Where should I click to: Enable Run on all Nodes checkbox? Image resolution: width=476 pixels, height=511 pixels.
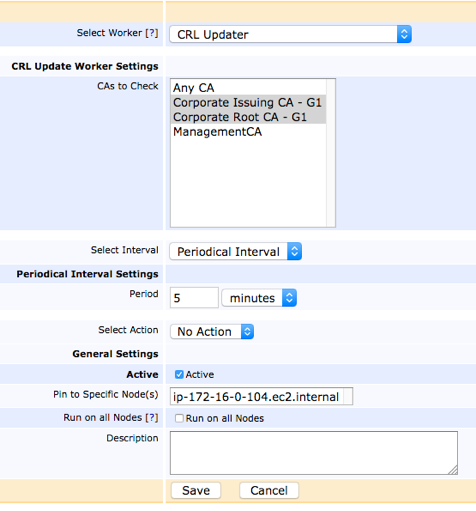(x=179, y=418)
